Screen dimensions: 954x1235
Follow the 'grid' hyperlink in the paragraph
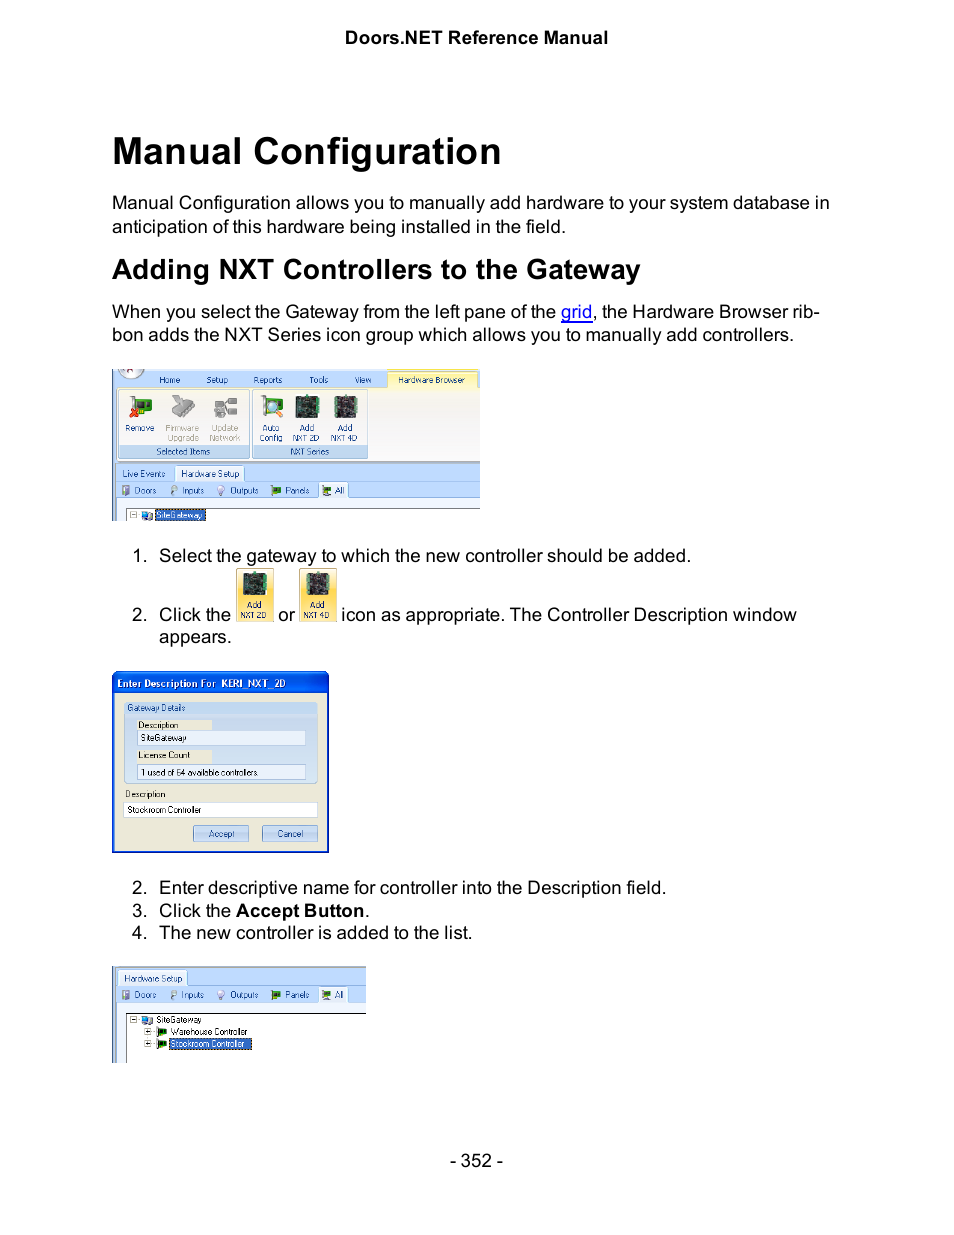(576, 312)
